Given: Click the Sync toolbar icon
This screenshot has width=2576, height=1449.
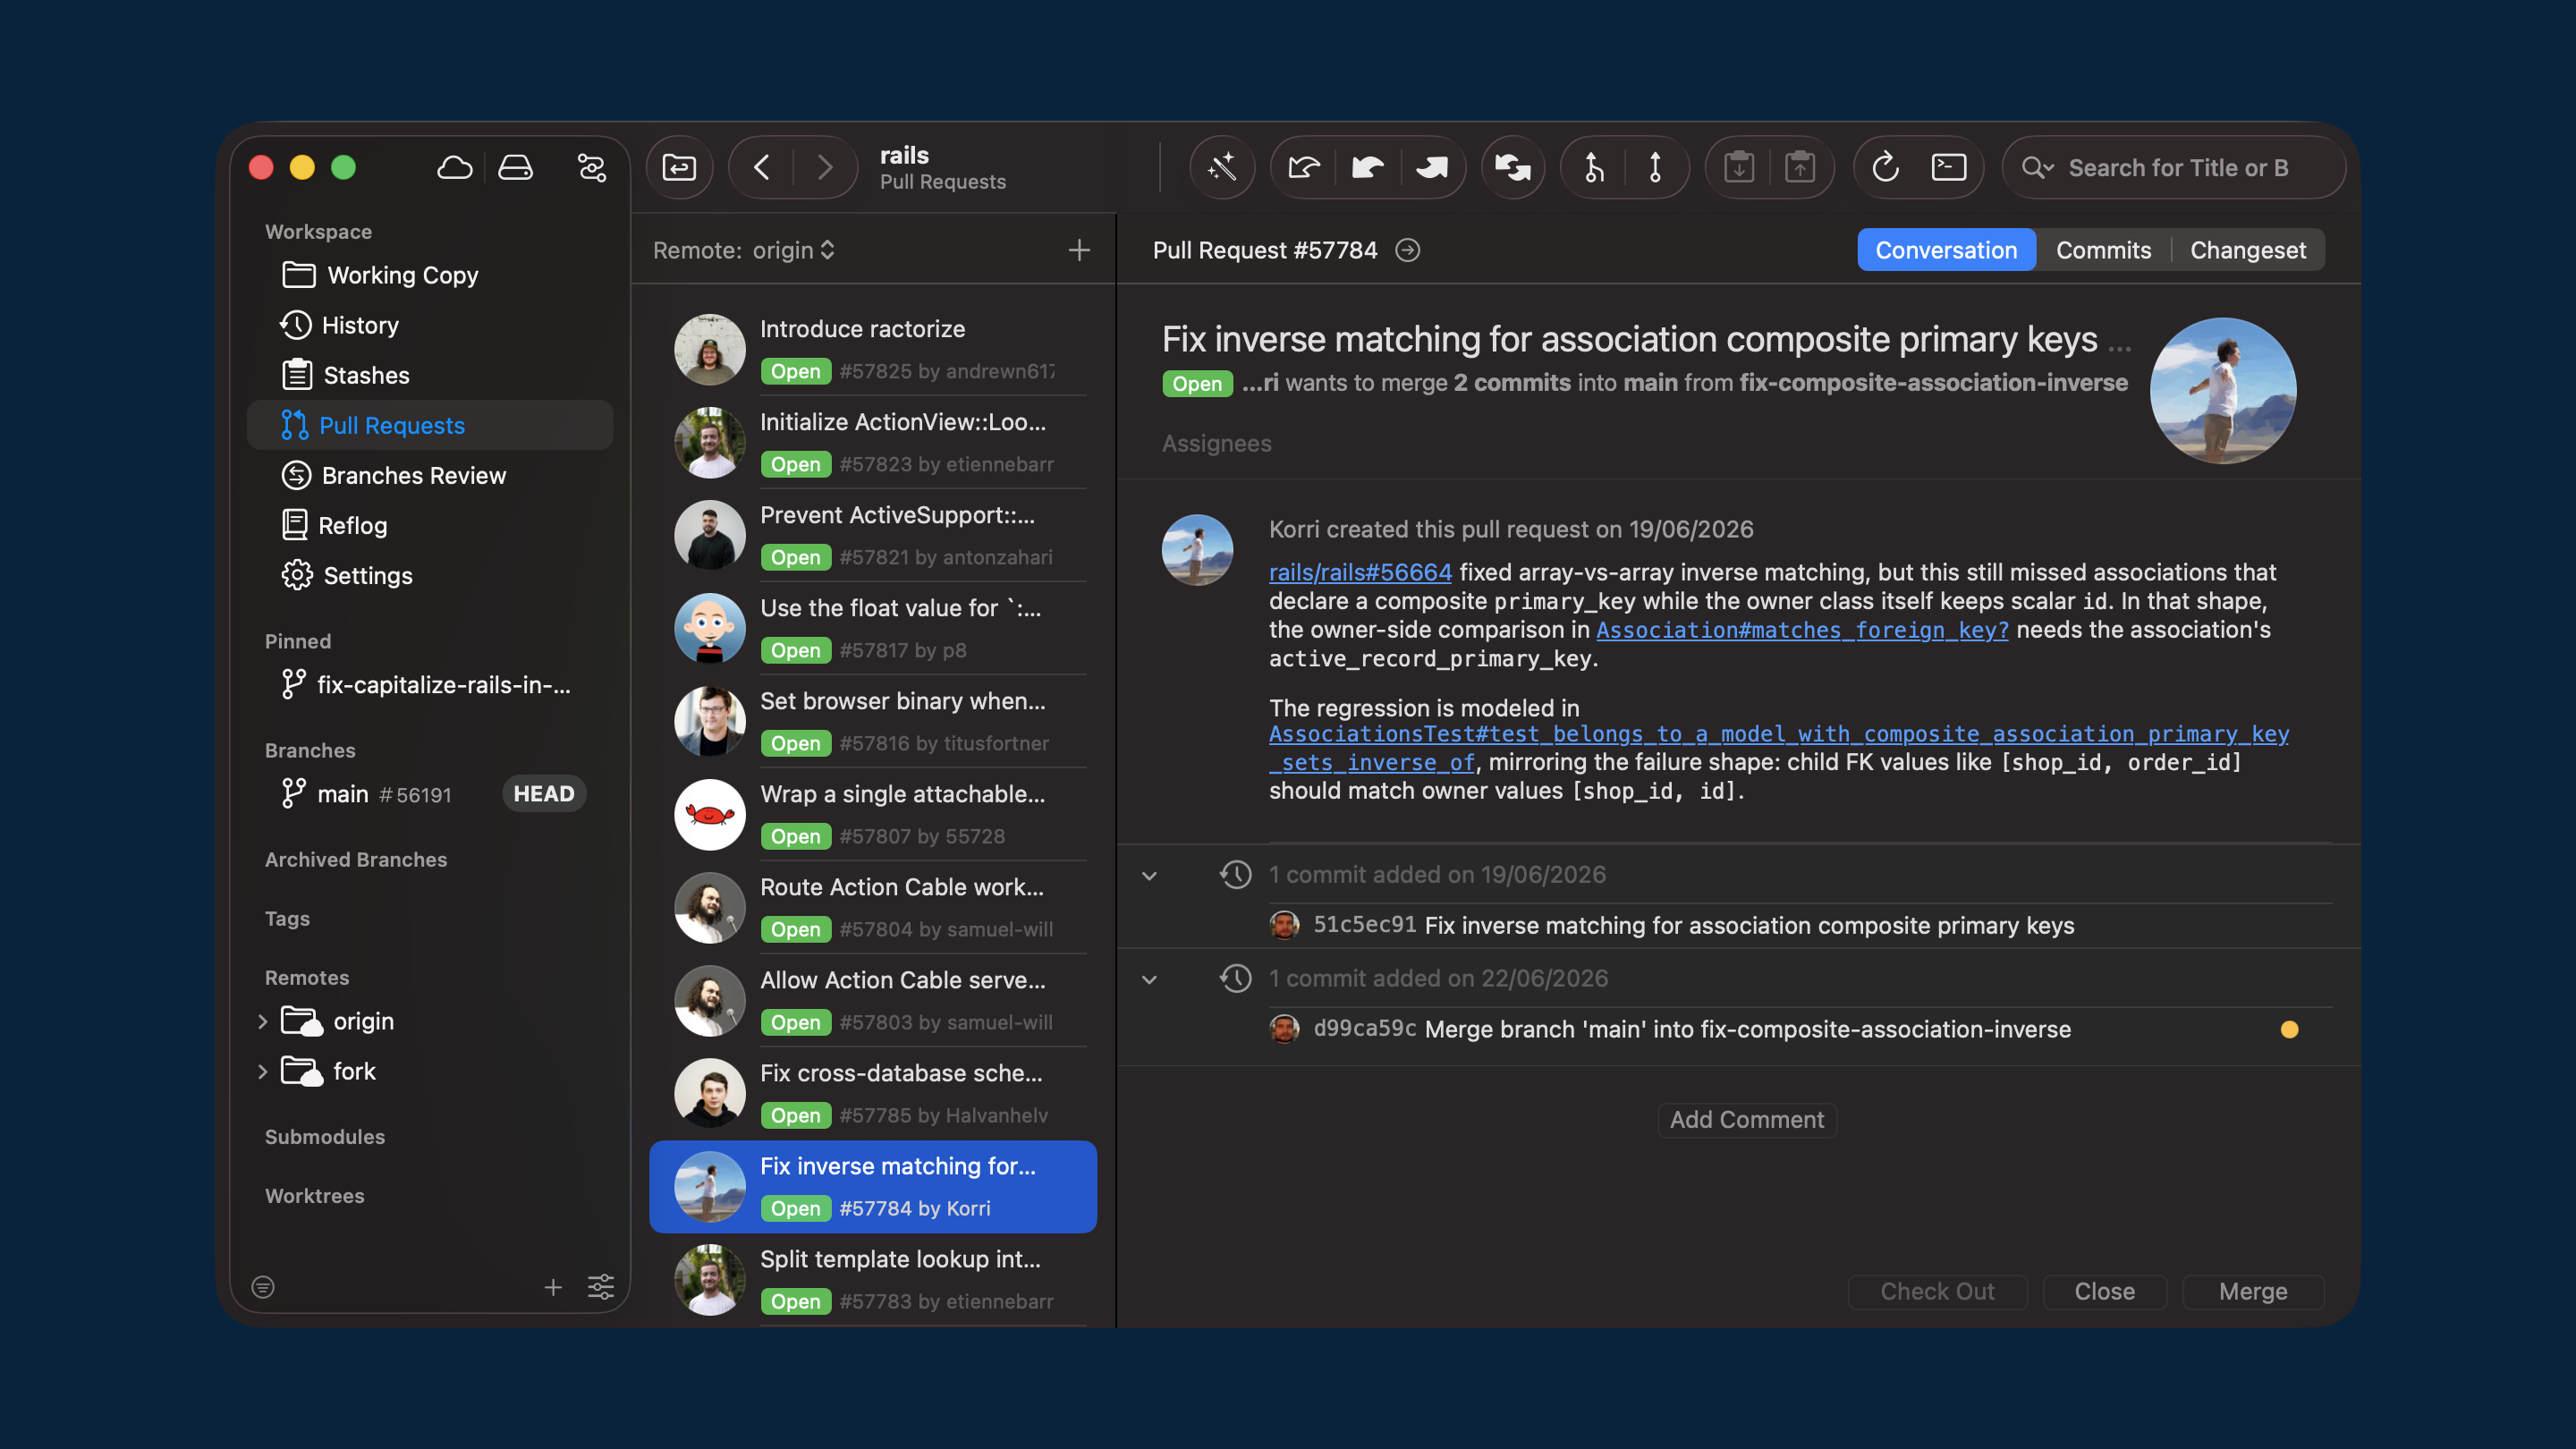Looking at the screenshot, I should pos(1513,167).
